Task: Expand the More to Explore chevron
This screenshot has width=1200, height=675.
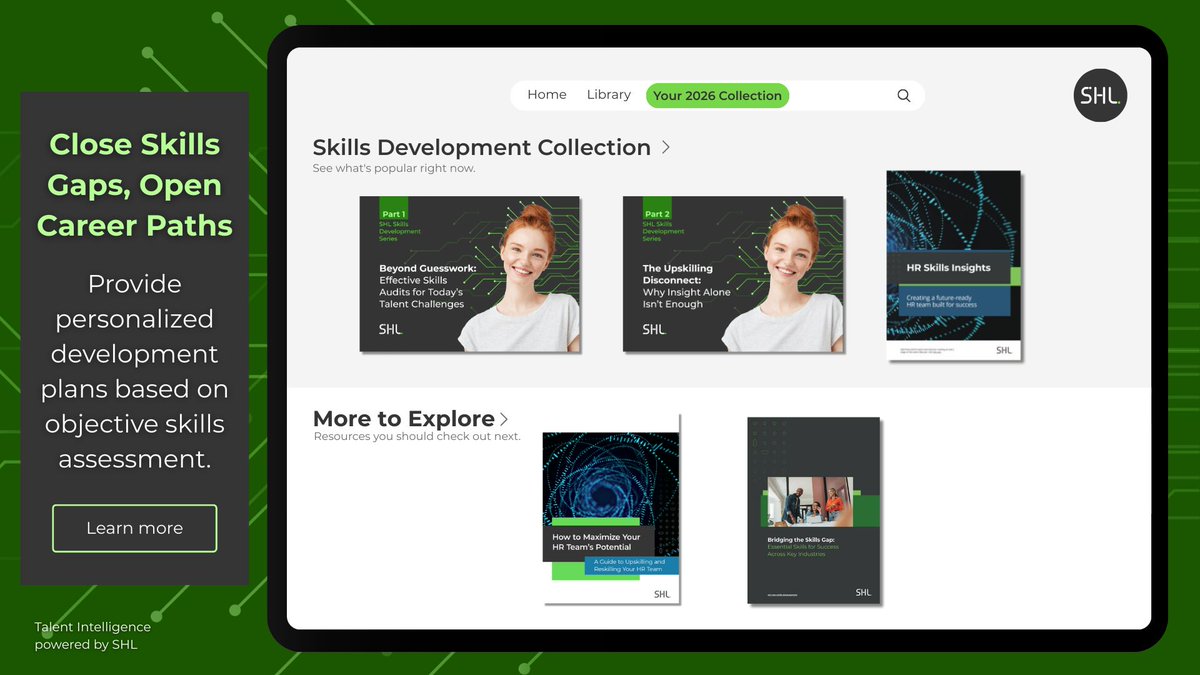Action: [x=504, y=419]
